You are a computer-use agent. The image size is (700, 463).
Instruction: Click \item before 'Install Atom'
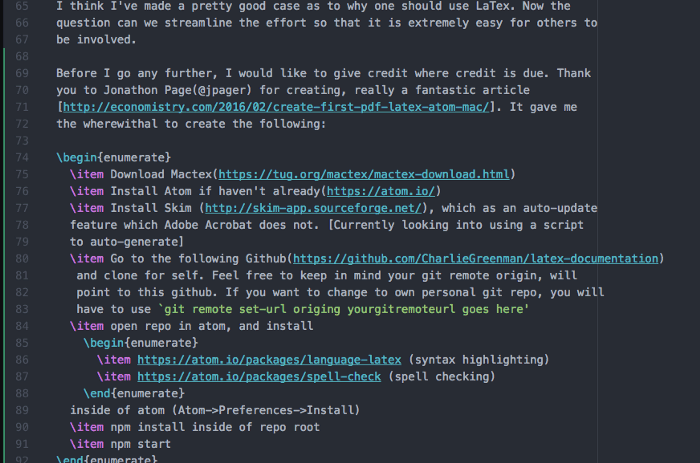87,192
